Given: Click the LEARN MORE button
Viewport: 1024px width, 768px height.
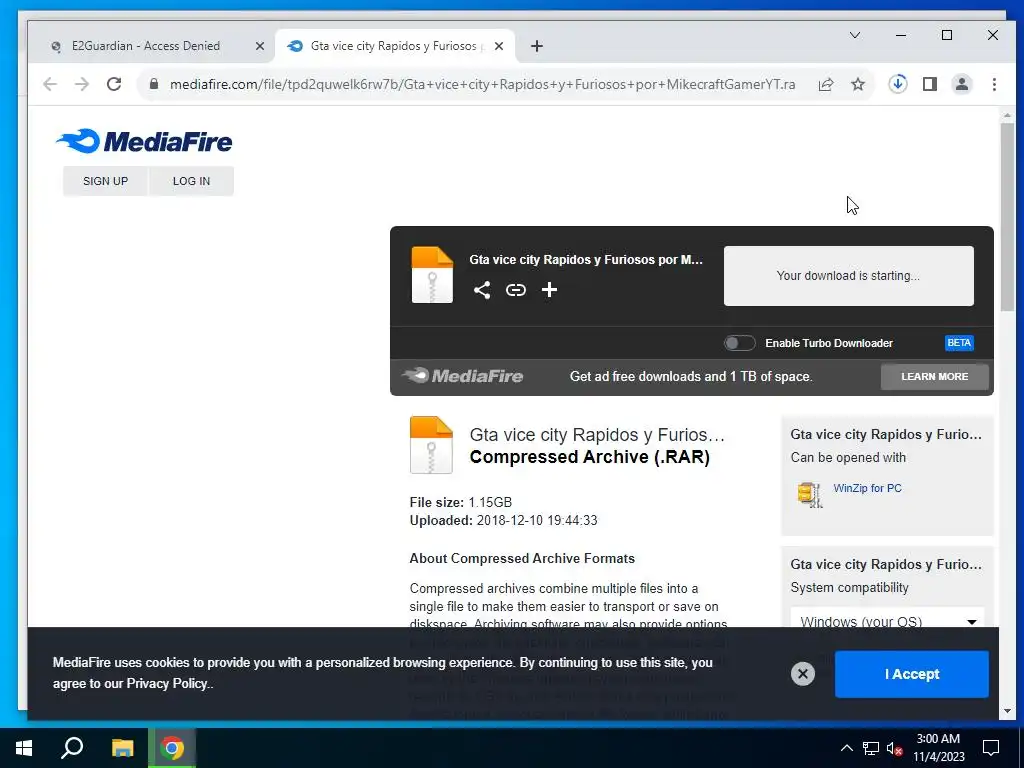Looking at the screenshot, I should coord(935,376).
